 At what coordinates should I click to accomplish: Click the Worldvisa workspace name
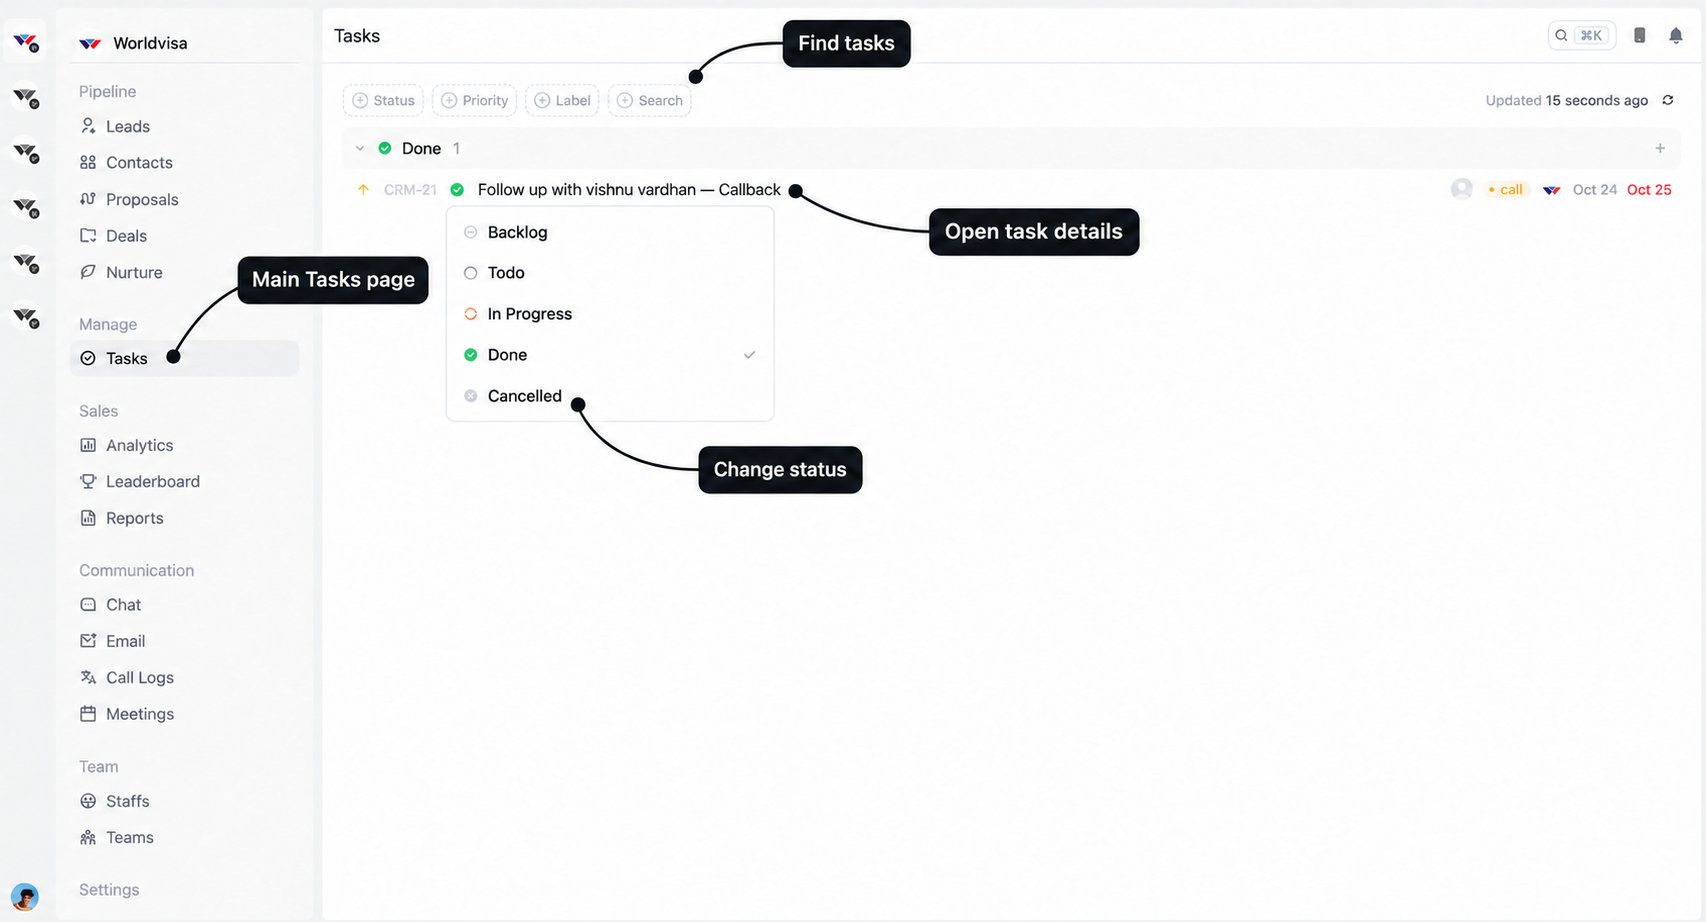tap(150, 43)
